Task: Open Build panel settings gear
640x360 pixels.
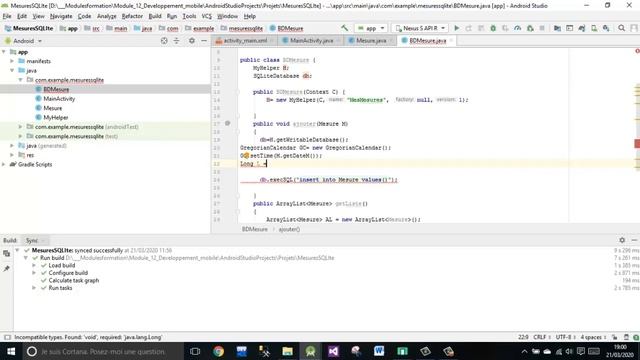Action: (622, 240)
